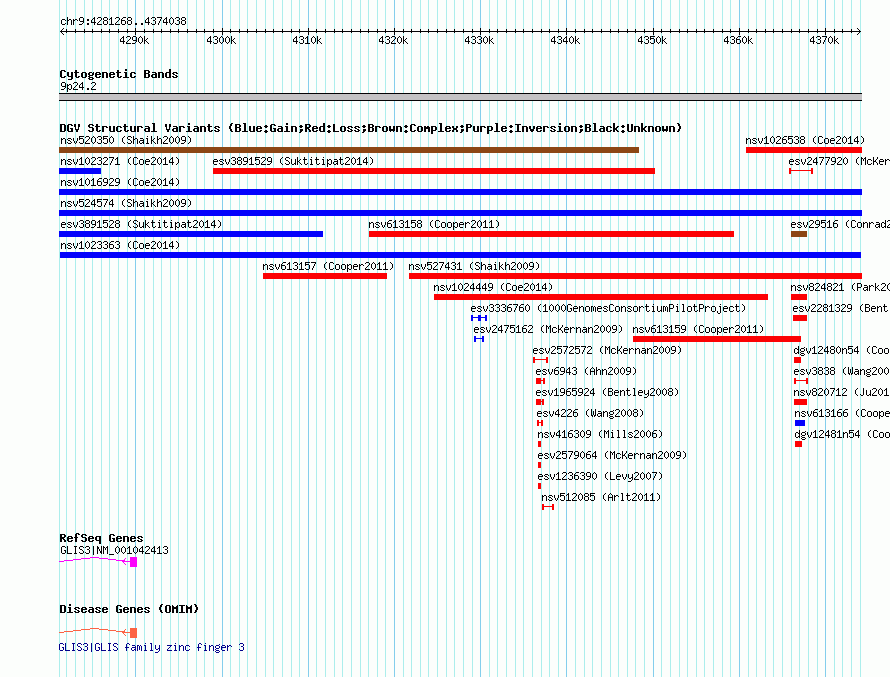Click the nsv824821 red marker
The image size is (890, 677).
[x=799, y=297]
